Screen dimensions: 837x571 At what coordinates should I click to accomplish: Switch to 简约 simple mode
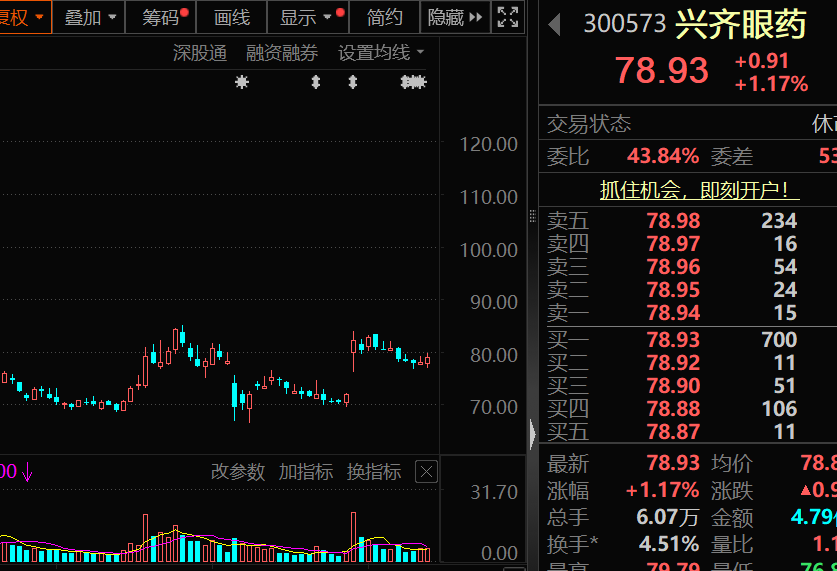pyautogui.click(x=385, y=17)
